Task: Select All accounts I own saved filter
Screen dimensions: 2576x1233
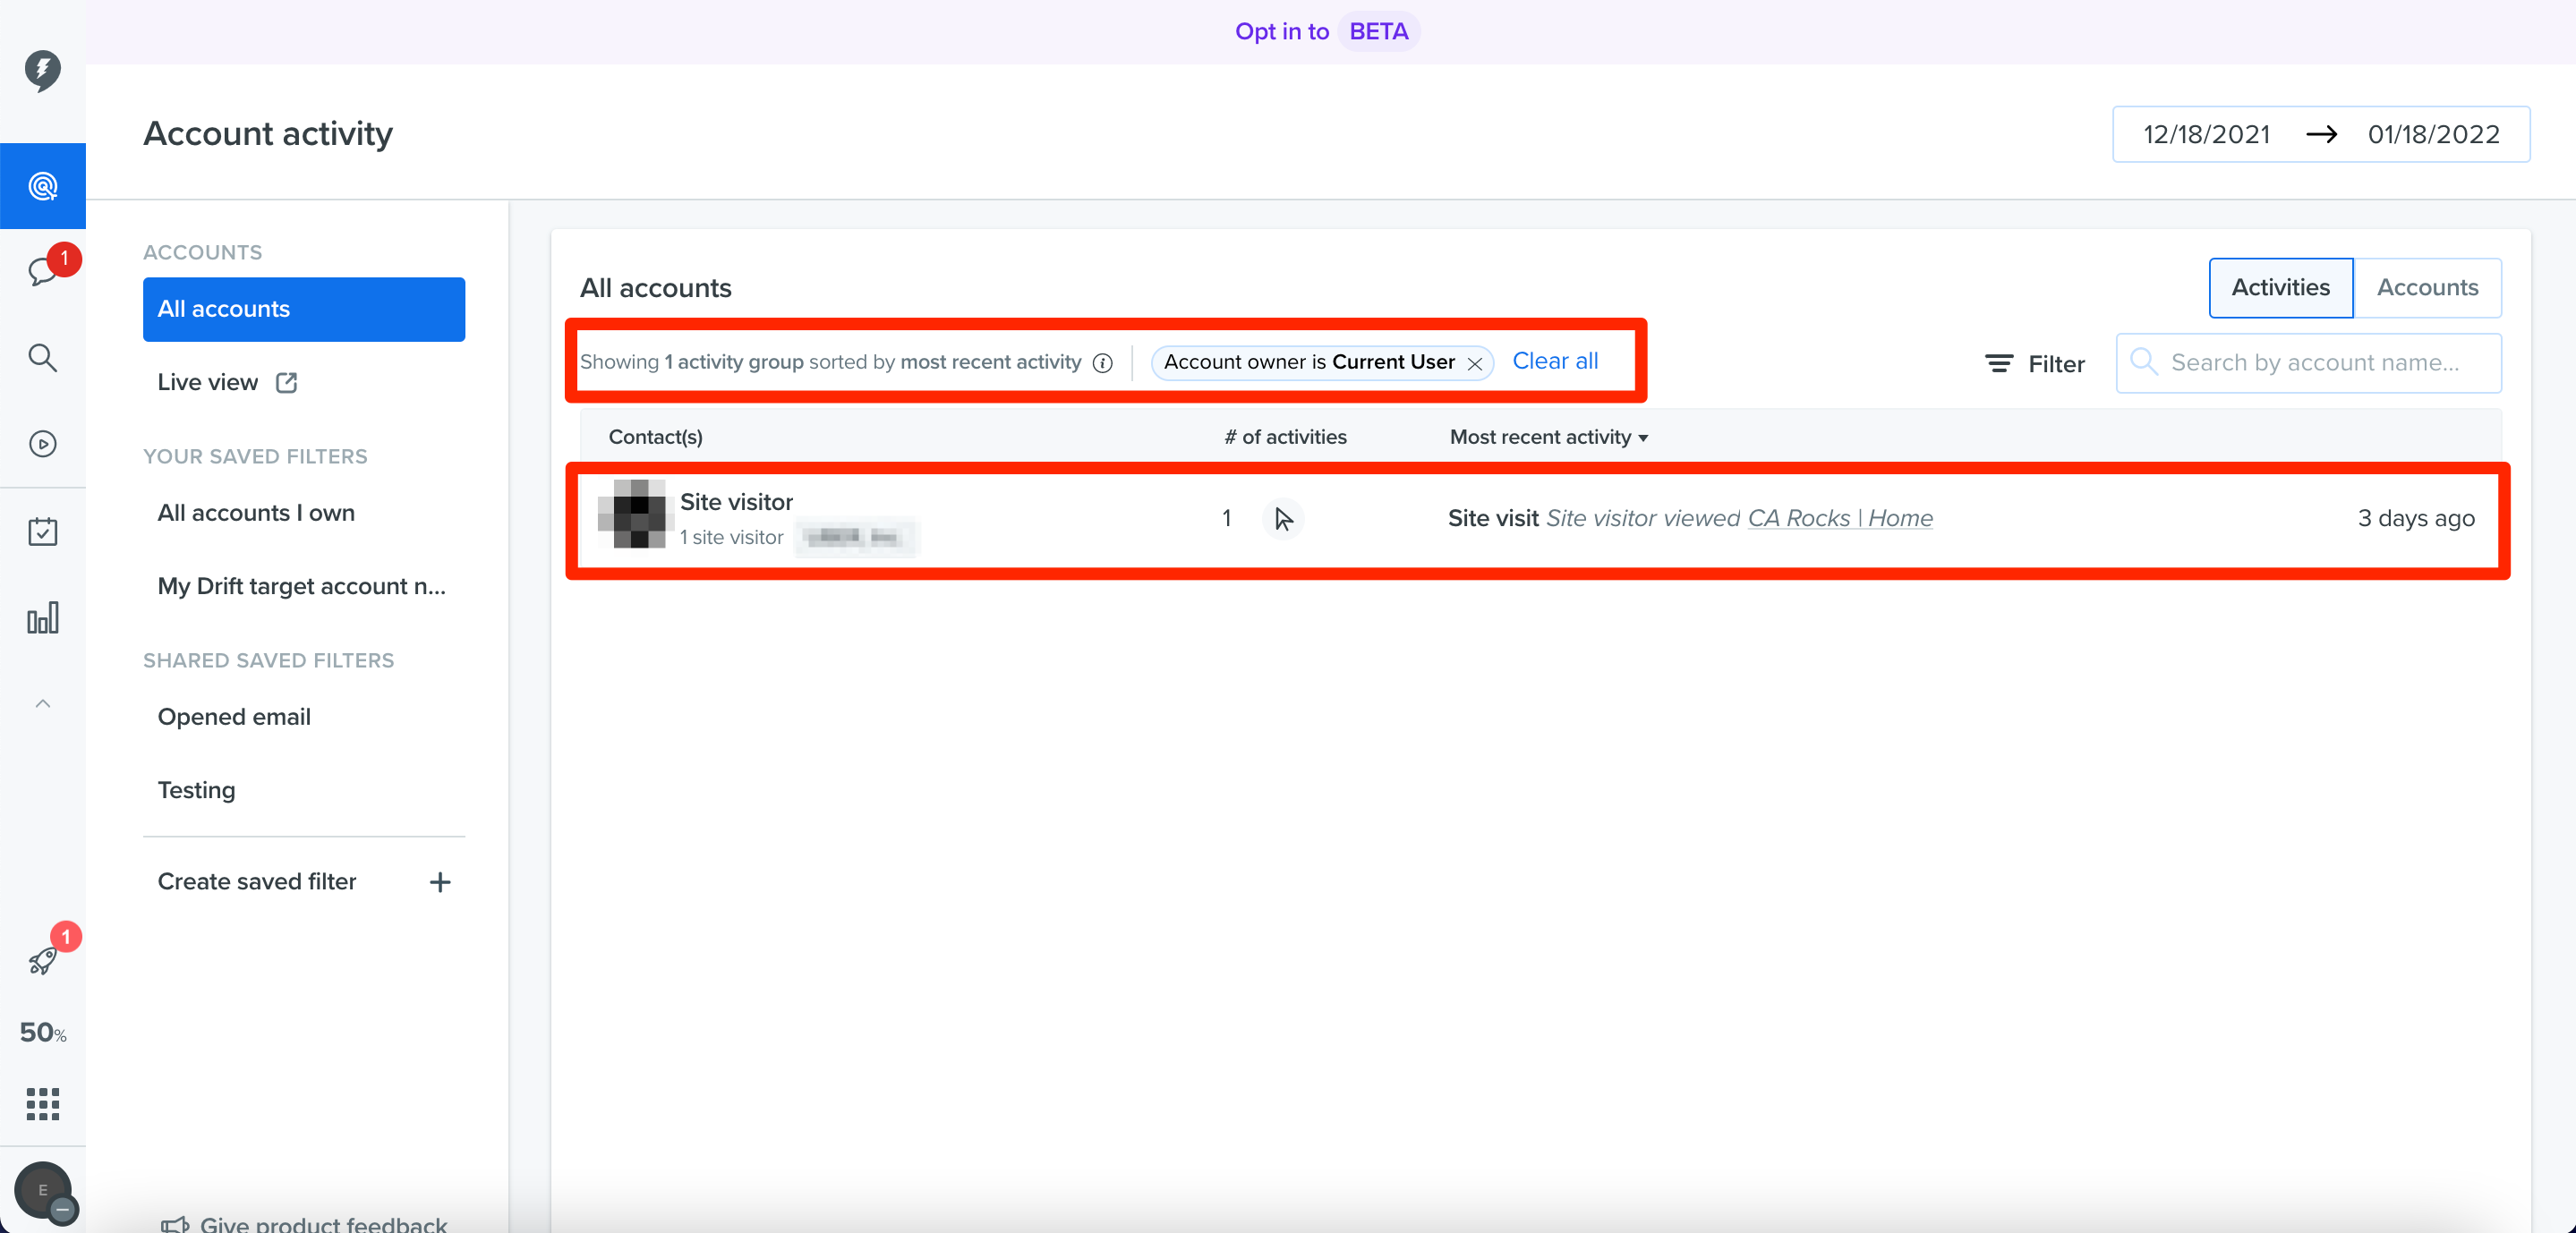Action: pos(256,513)
